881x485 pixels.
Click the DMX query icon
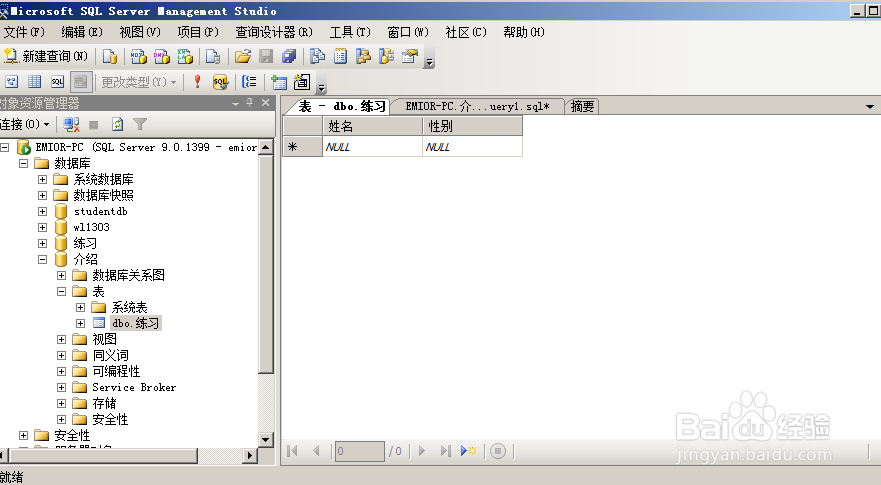[x=162, y=56]
